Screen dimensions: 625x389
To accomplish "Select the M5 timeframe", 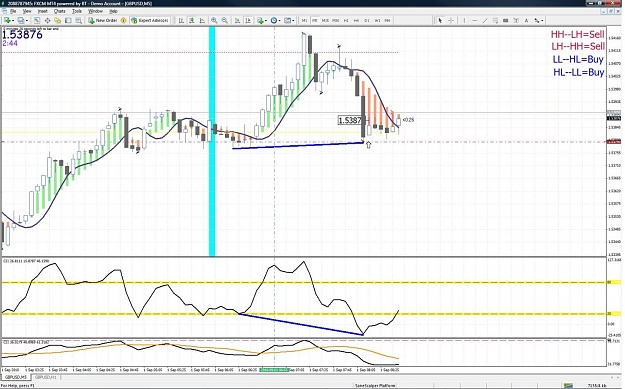I will (314, 20).
